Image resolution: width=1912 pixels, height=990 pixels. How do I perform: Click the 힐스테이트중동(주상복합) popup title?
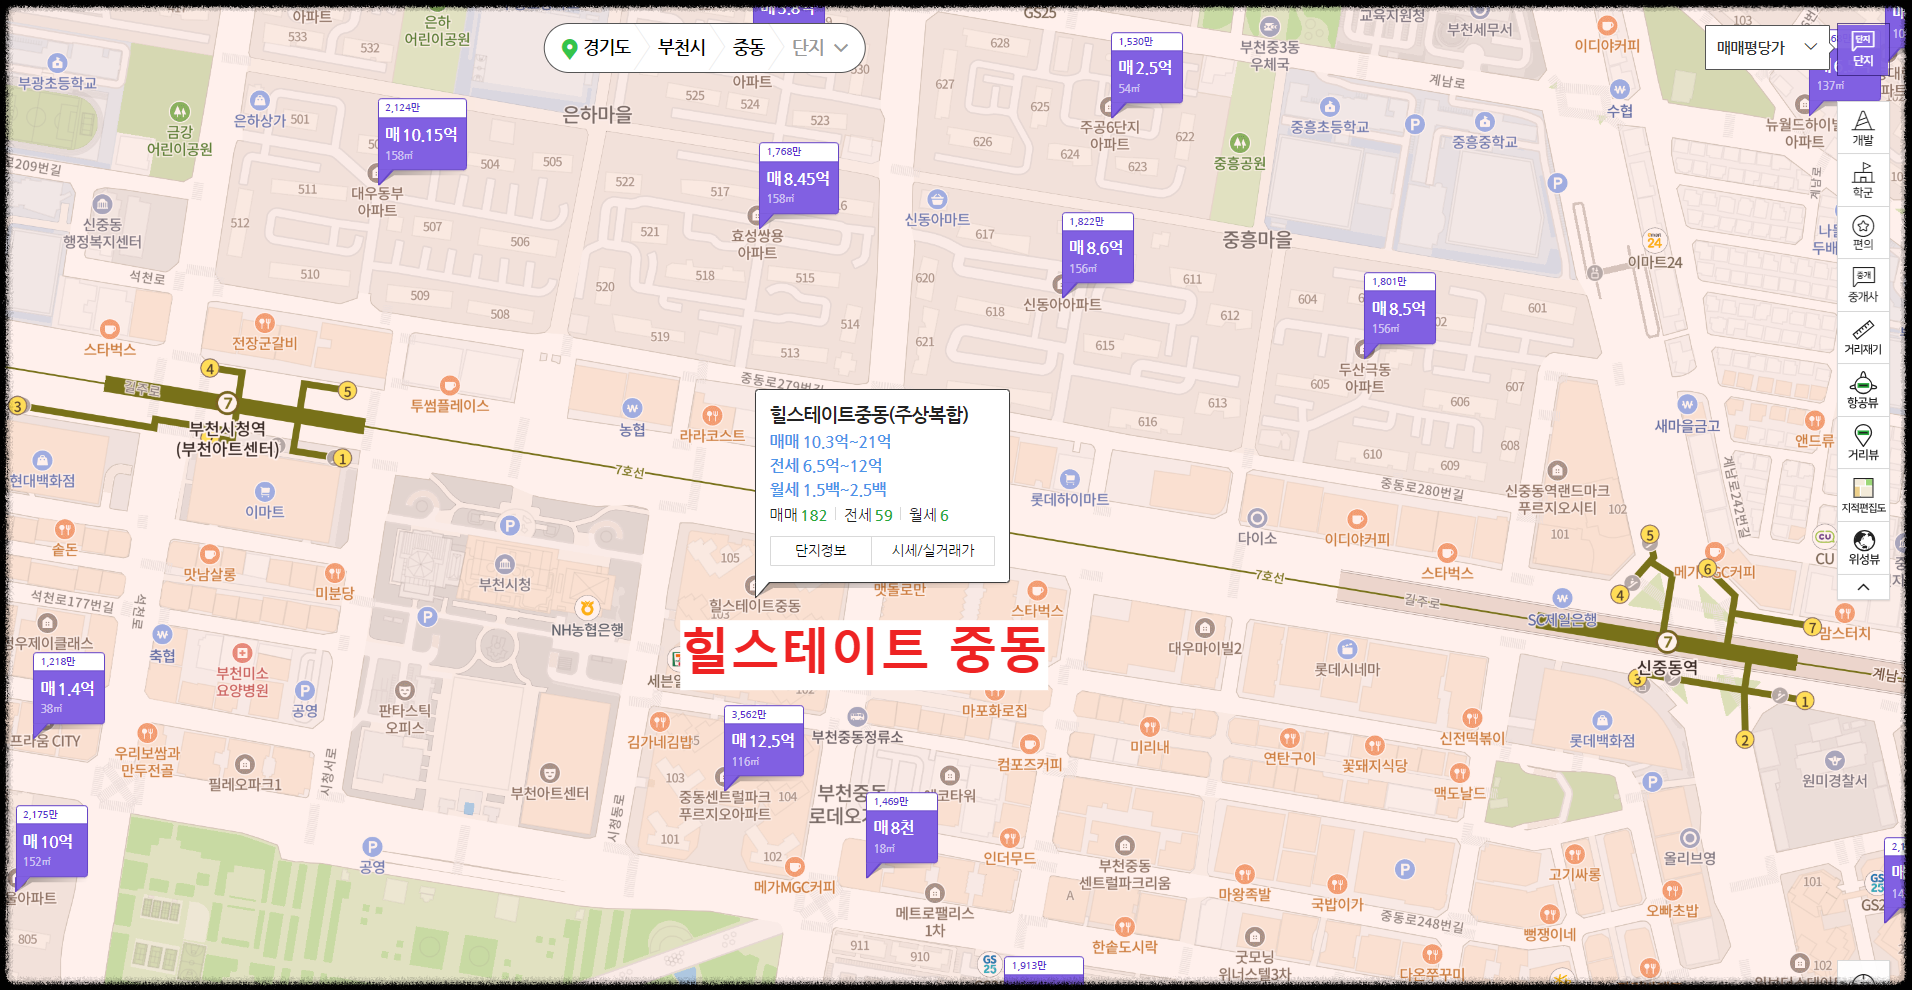(x=869, y=414)
